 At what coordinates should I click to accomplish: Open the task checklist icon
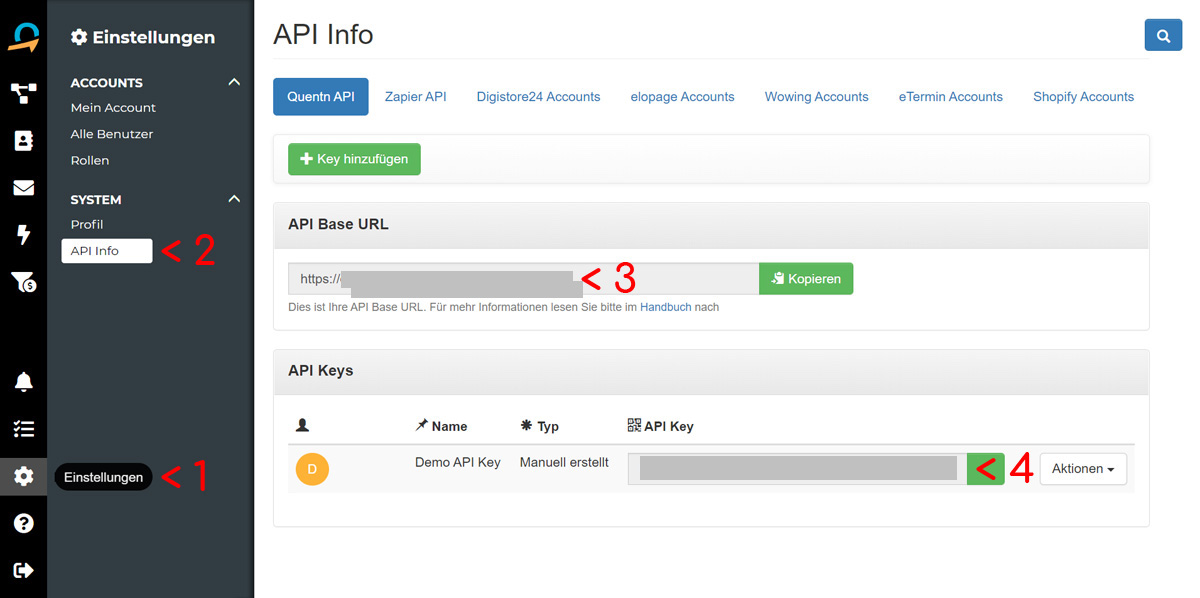tap(22, 429)
